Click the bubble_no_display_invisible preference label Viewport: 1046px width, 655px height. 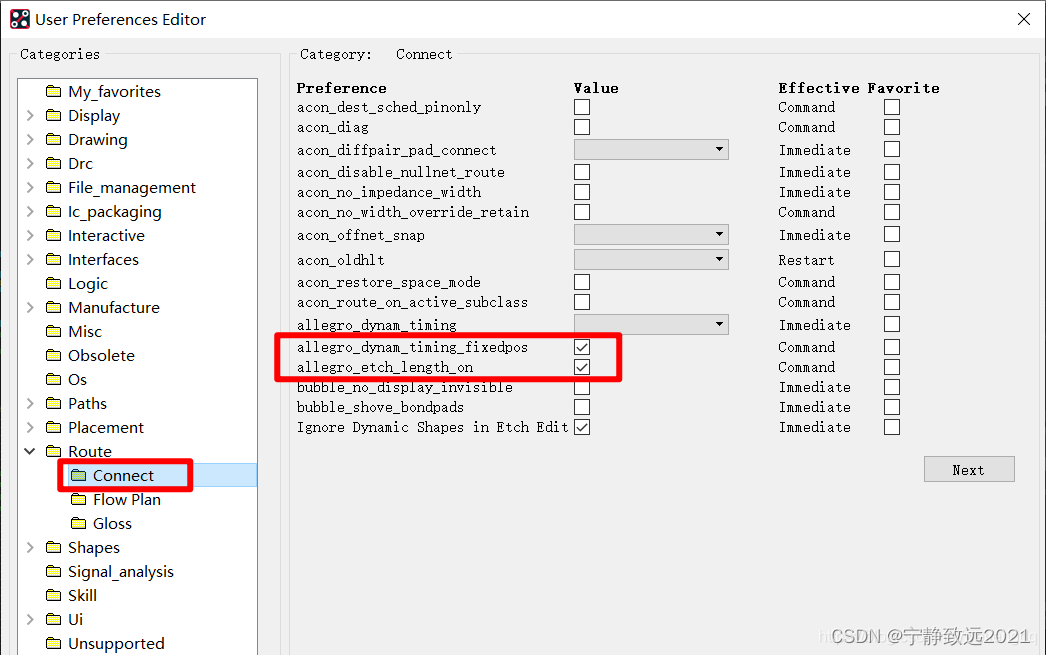405,387
